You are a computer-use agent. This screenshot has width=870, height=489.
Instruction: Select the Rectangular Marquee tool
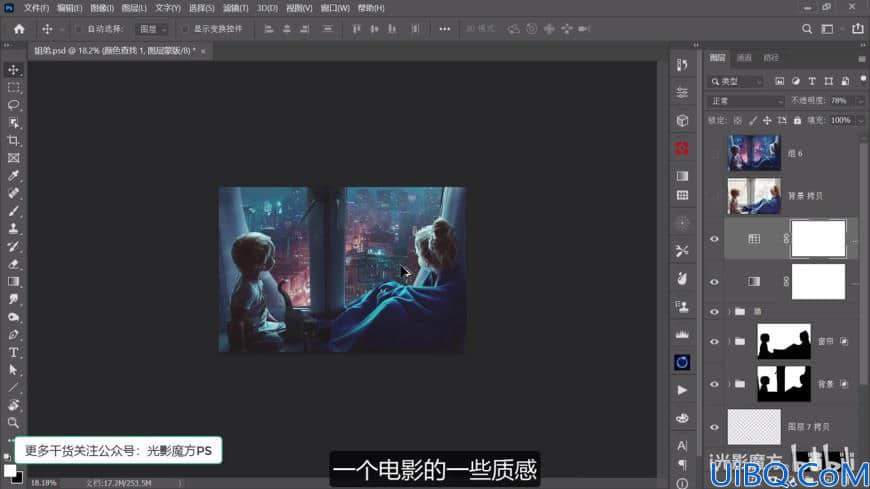tap(13, 88)
